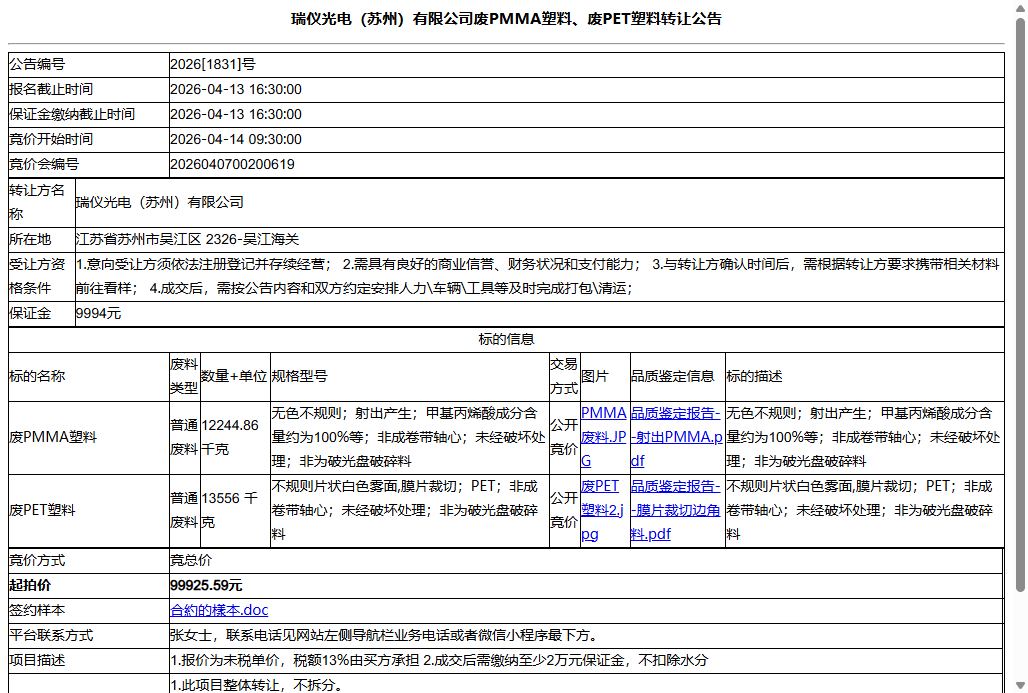Click the 标的描述 column header
Screen dimensions: 1028x693
click(755, 376)
